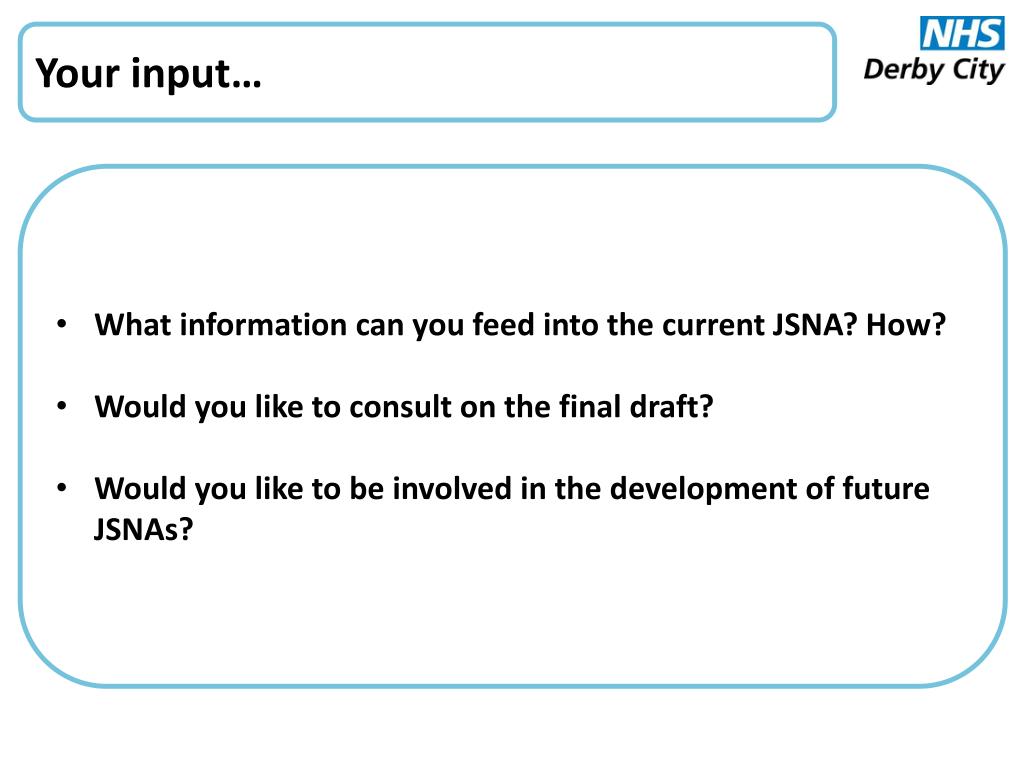Click the blue NHS logo

(x=962, y=33)
